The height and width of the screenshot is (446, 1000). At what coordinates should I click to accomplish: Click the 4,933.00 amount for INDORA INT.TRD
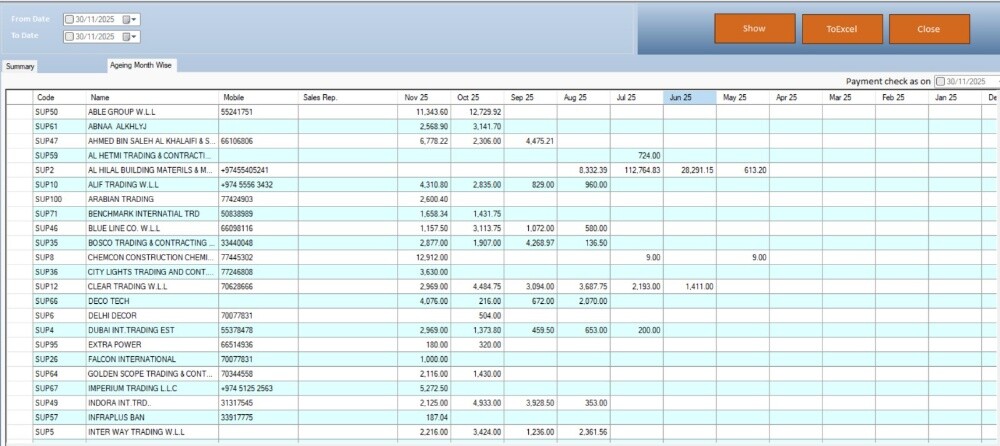tap(478, 403)
